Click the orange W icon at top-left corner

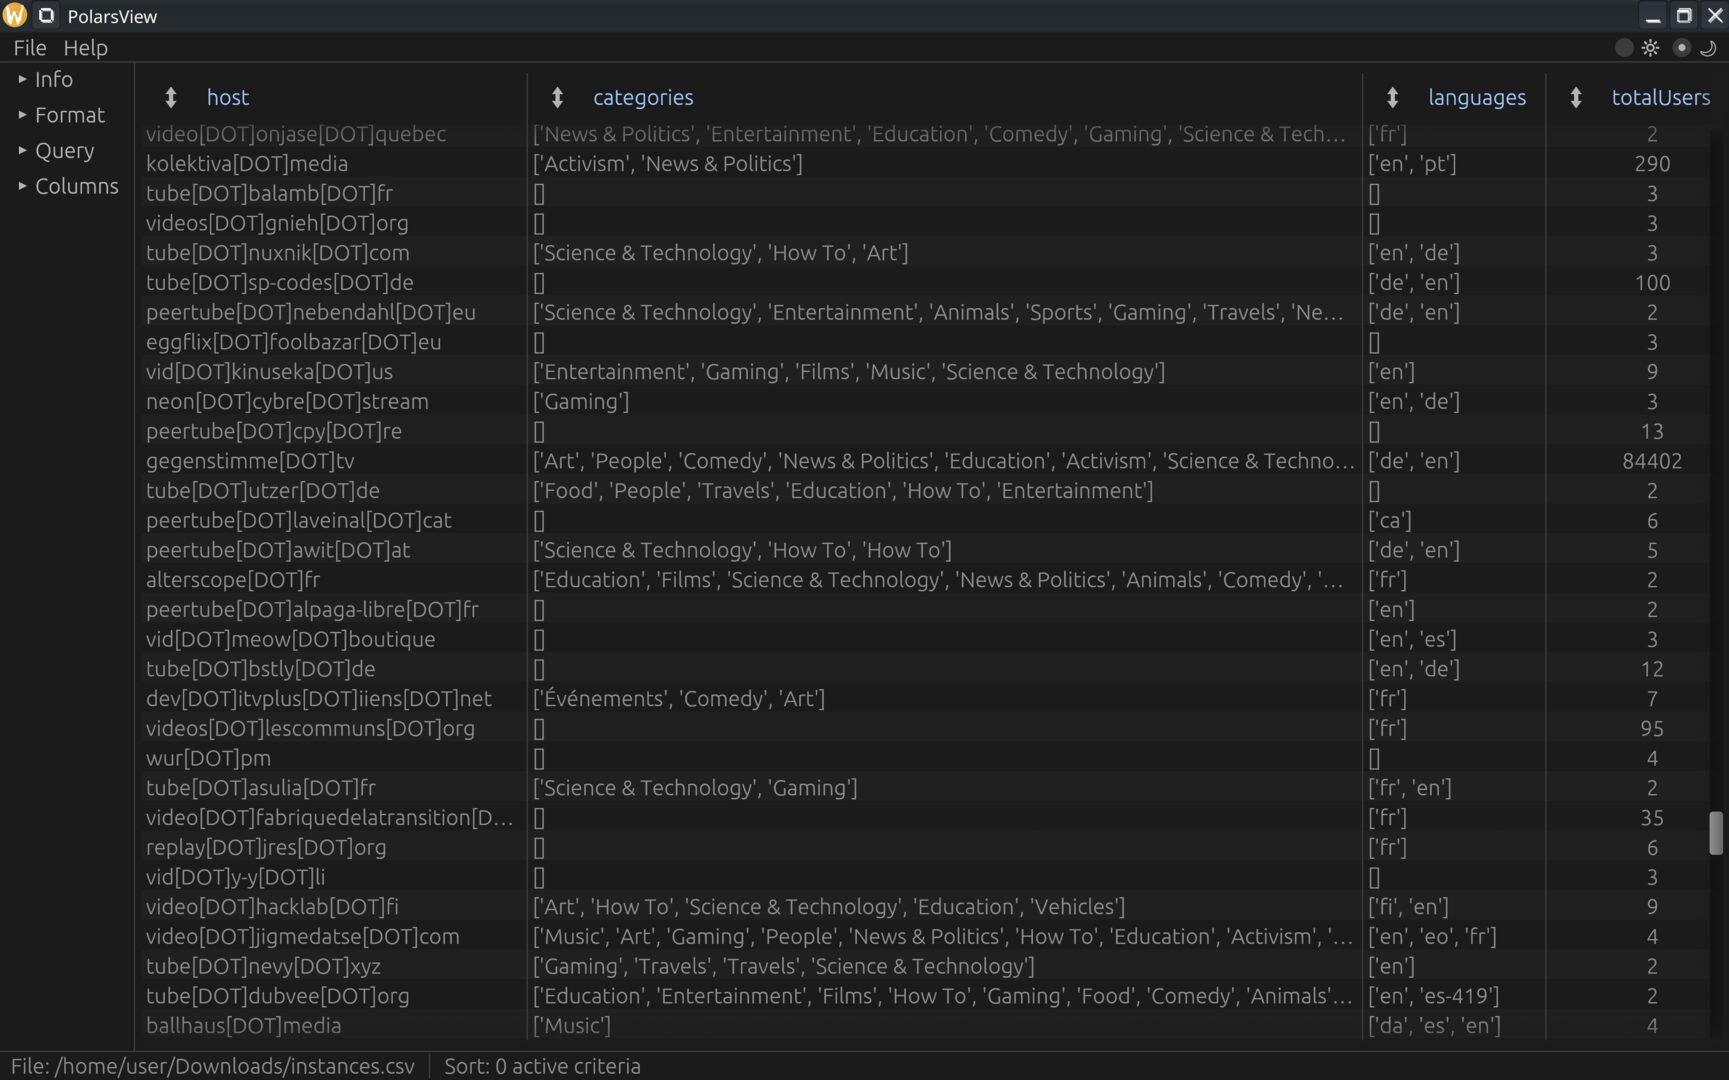click(15, 16)
